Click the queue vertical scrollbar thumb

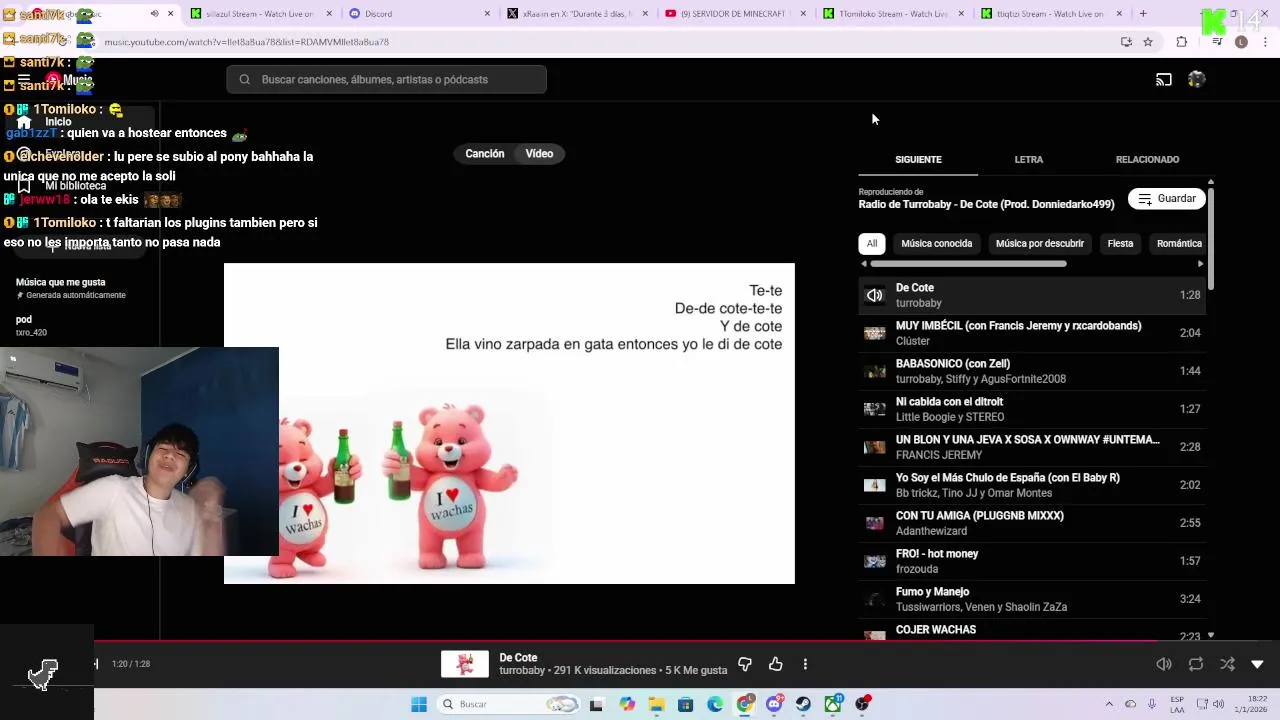(x=1211, y=238)
